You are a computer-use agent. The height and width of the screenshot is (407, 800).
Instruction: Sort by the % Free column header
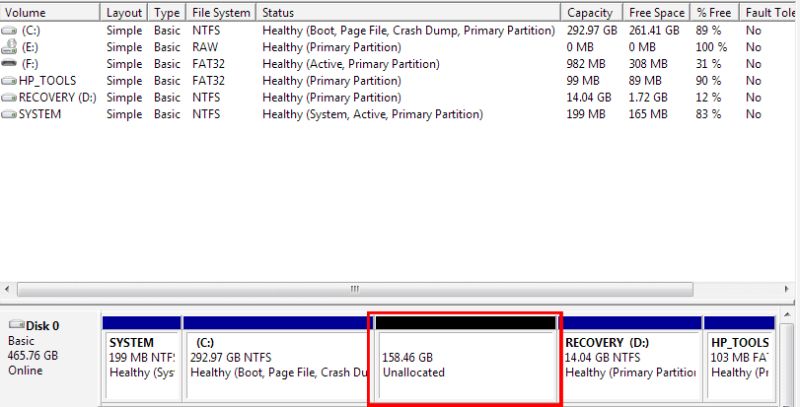pos(715,12)
